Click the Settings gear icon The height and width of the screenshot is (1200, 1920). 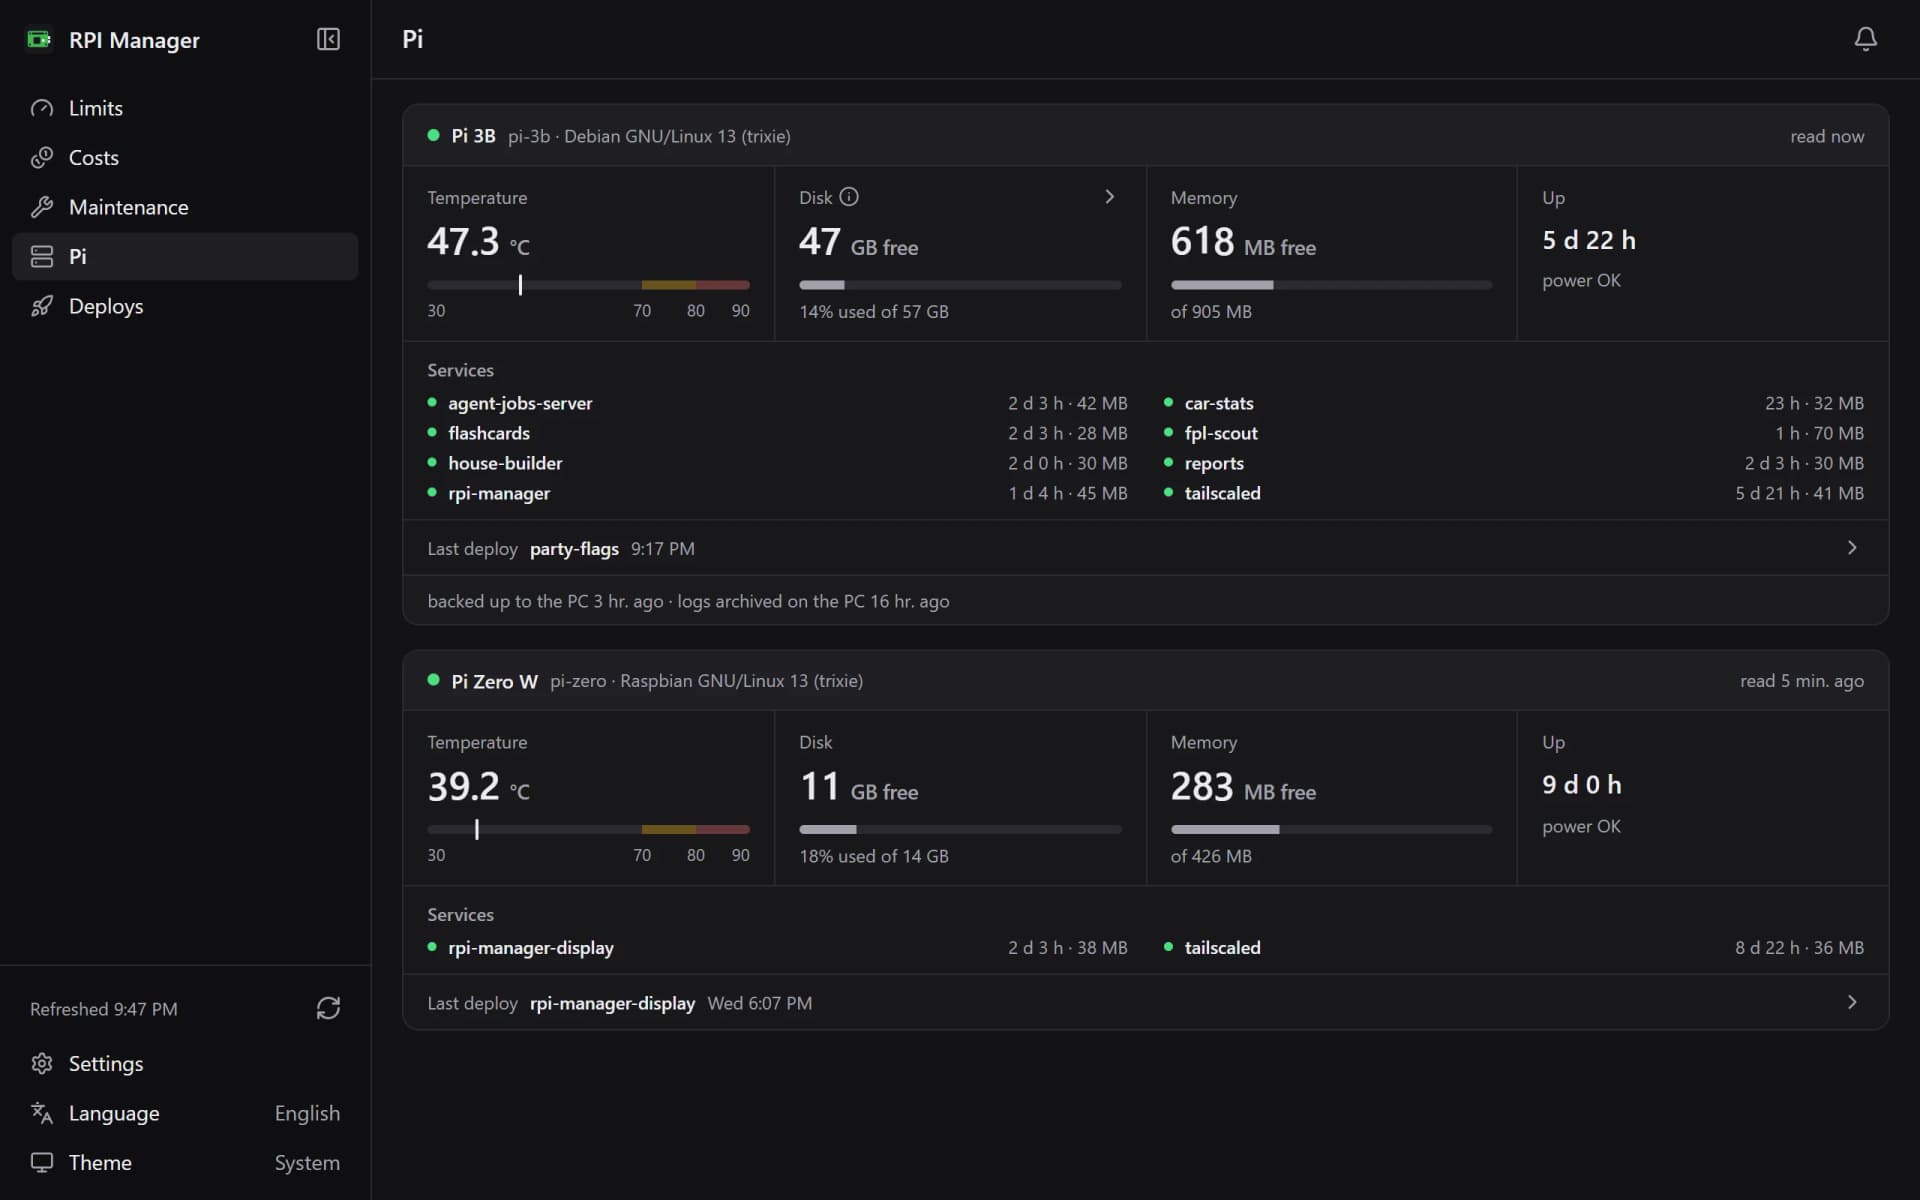pos(42,1063)
